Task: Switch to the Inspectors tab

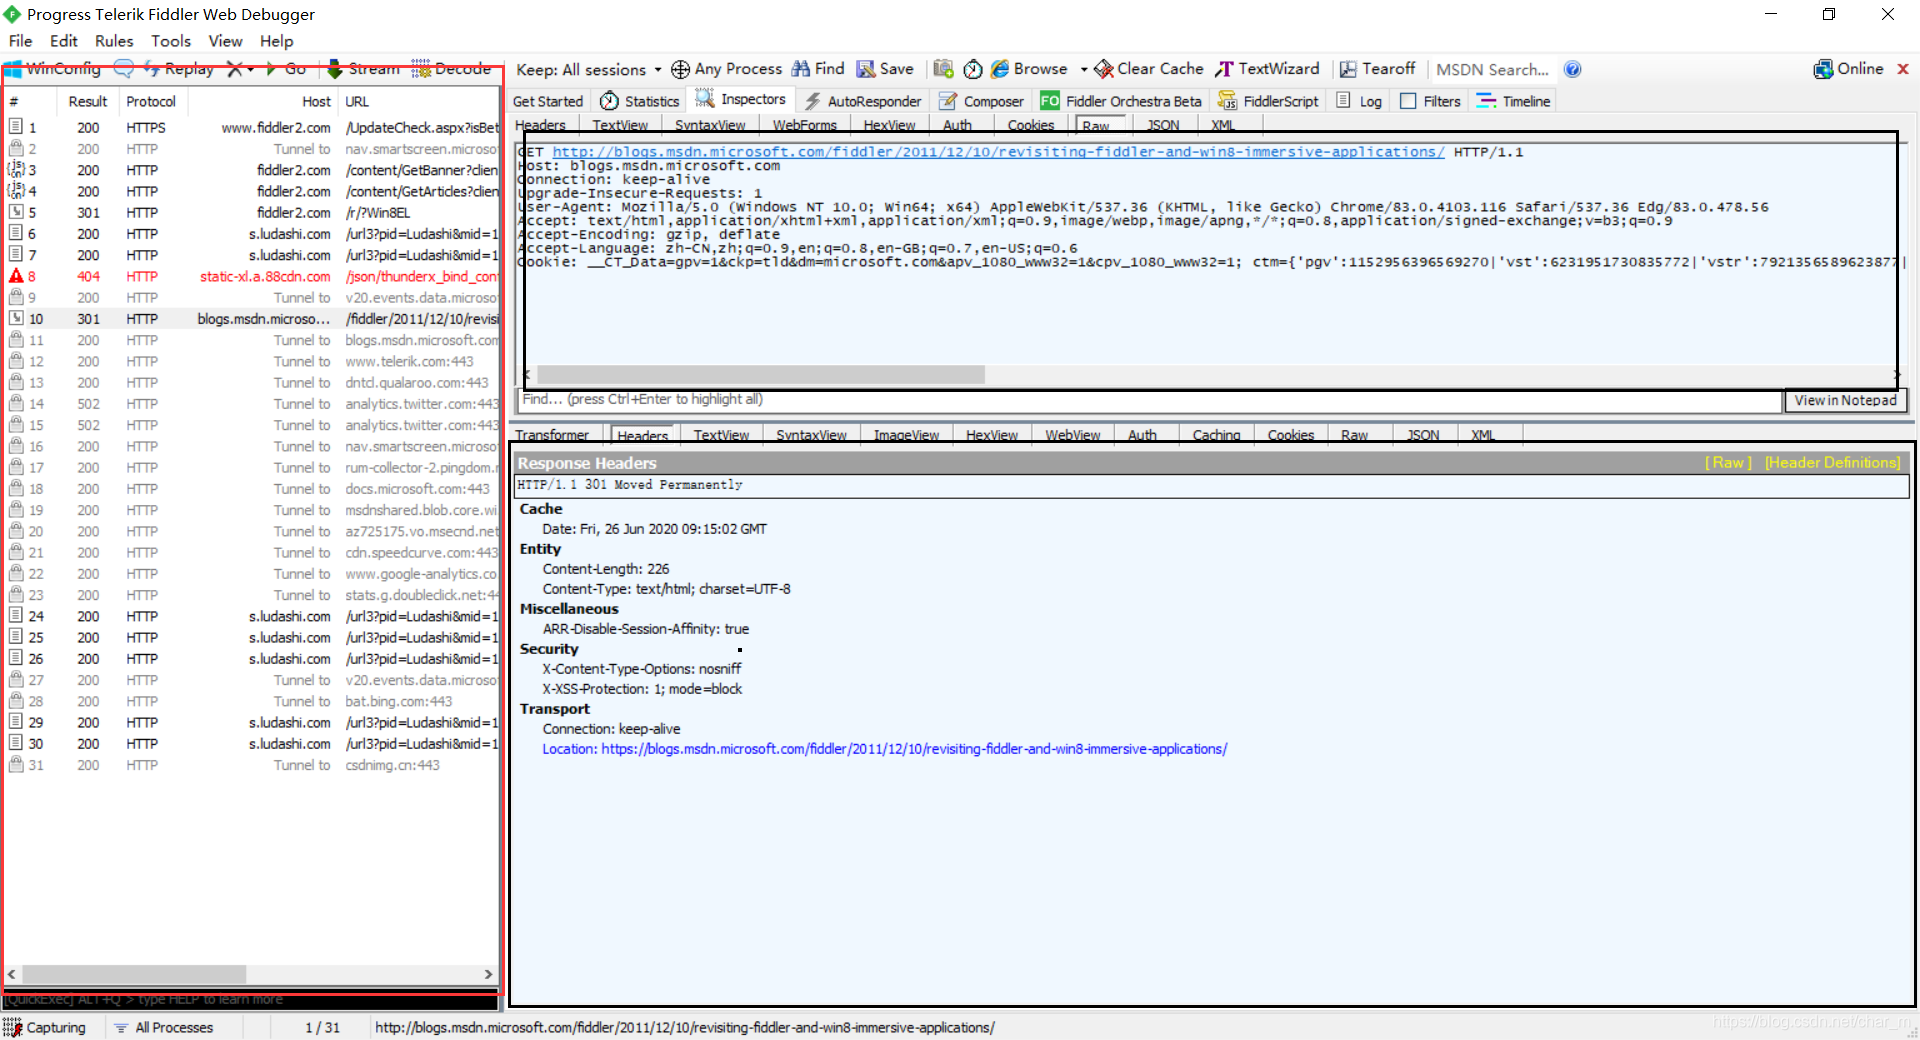Action: [x=741, y=100]
